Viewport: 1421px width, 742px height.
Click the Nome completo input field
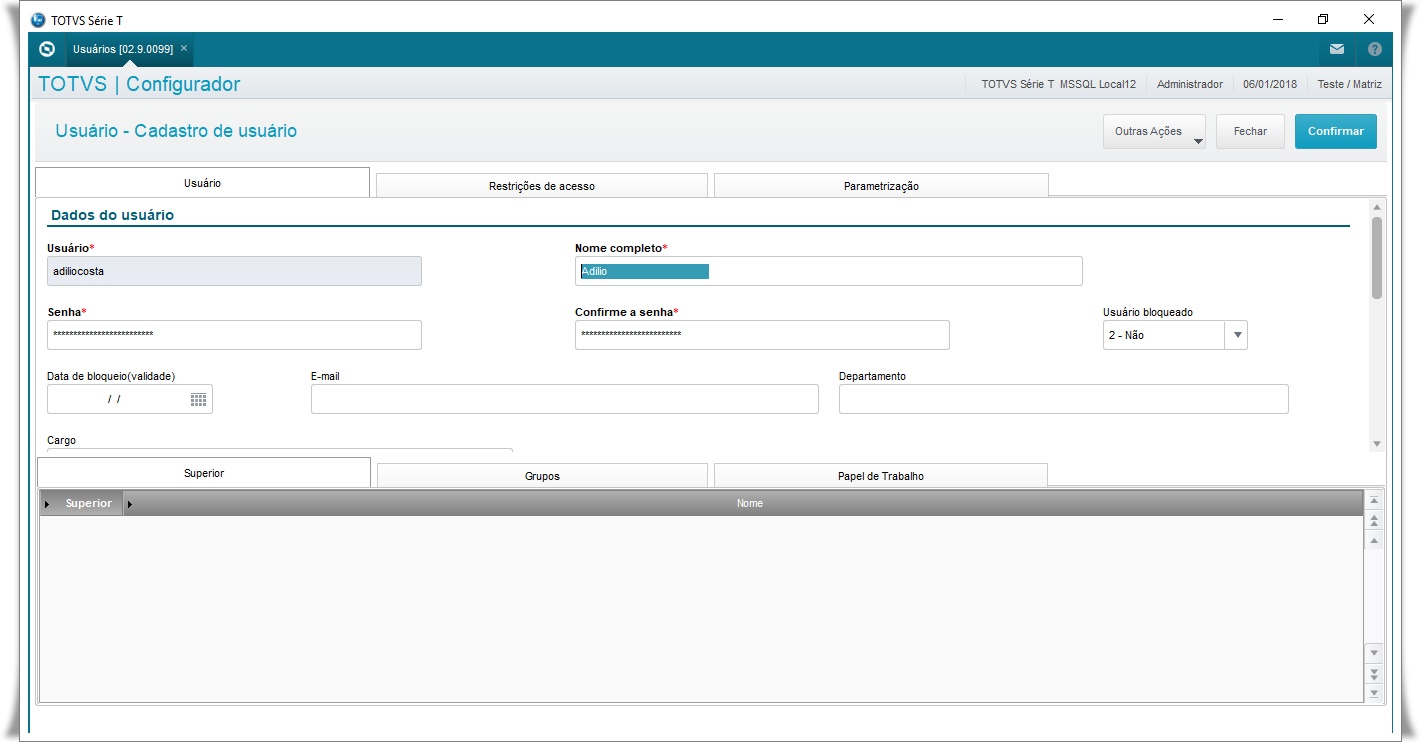click(829, 271)
